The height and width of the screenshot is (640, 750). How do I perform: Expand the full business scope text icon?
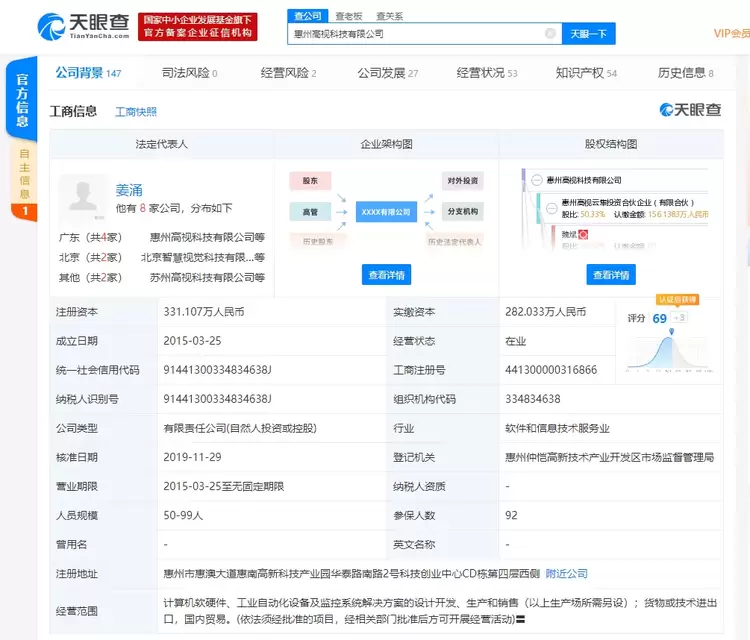tap(520, 620)
